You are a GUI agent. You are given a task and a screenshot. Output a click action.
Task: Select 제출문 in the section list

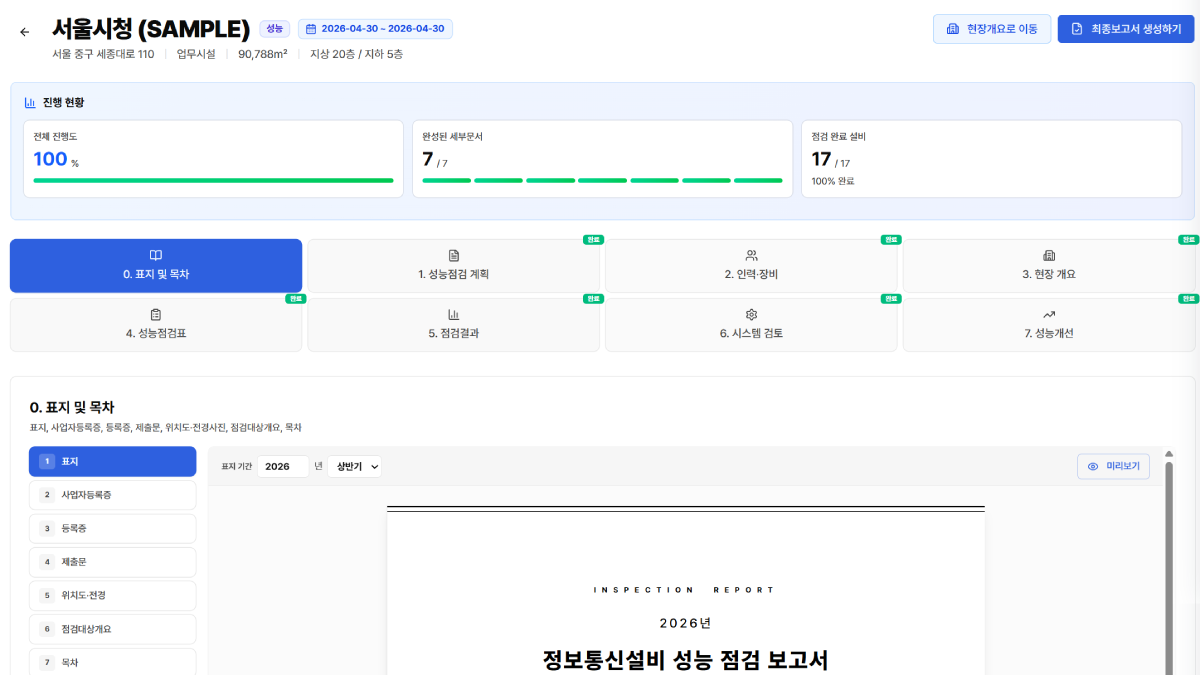pyautogui.click(x=113, y=562)
